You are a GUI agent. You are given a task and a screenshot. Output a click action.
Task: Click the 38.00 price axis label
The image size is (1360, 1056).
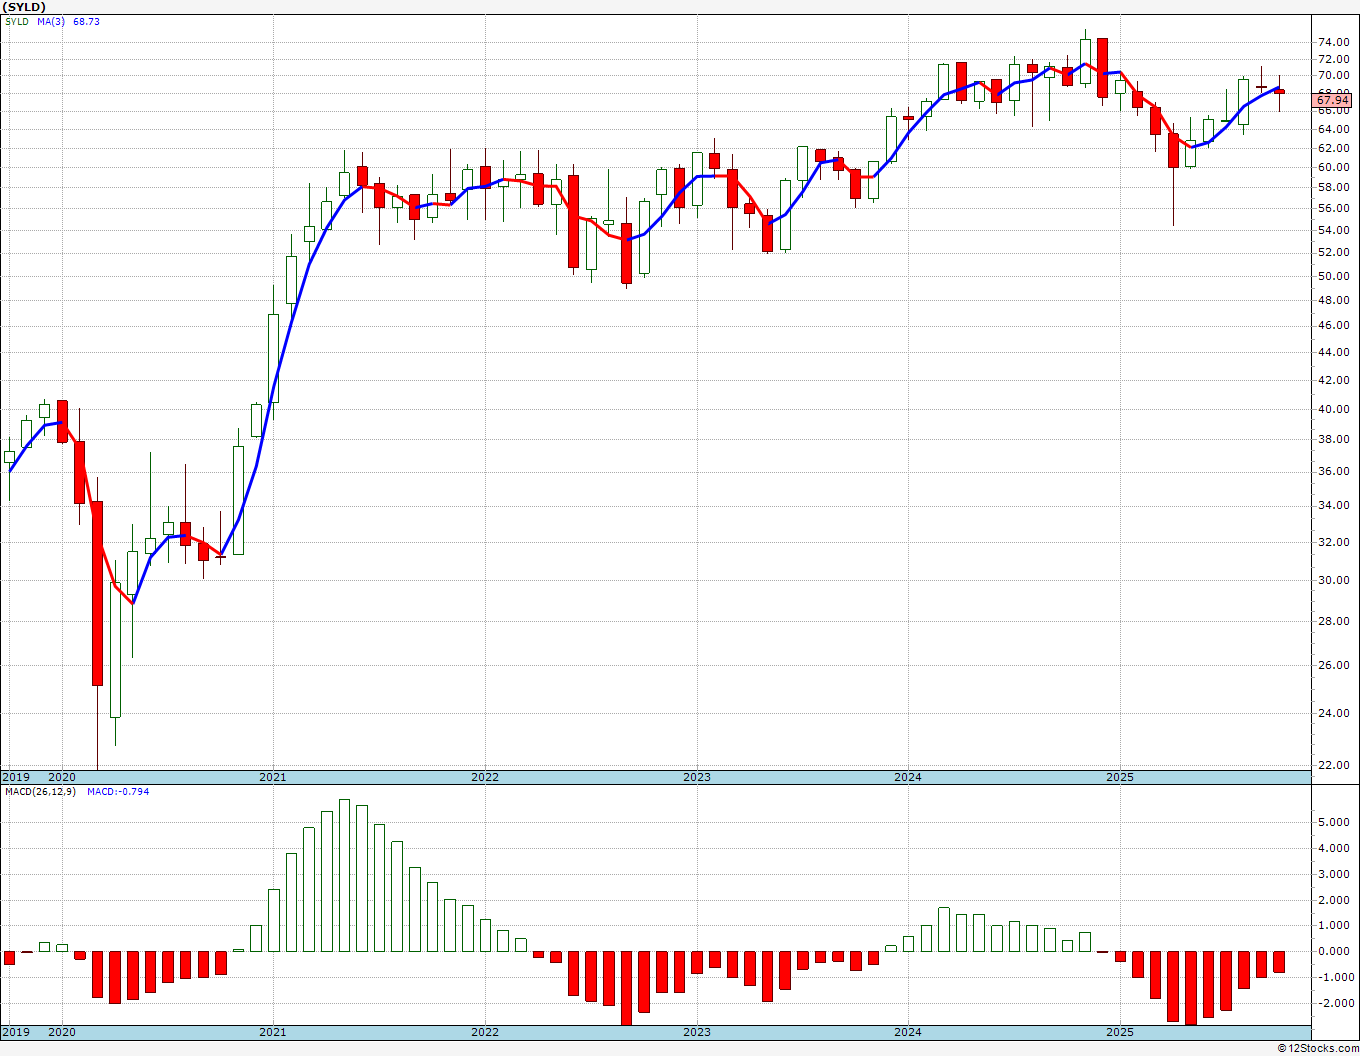pos(1334,439)
